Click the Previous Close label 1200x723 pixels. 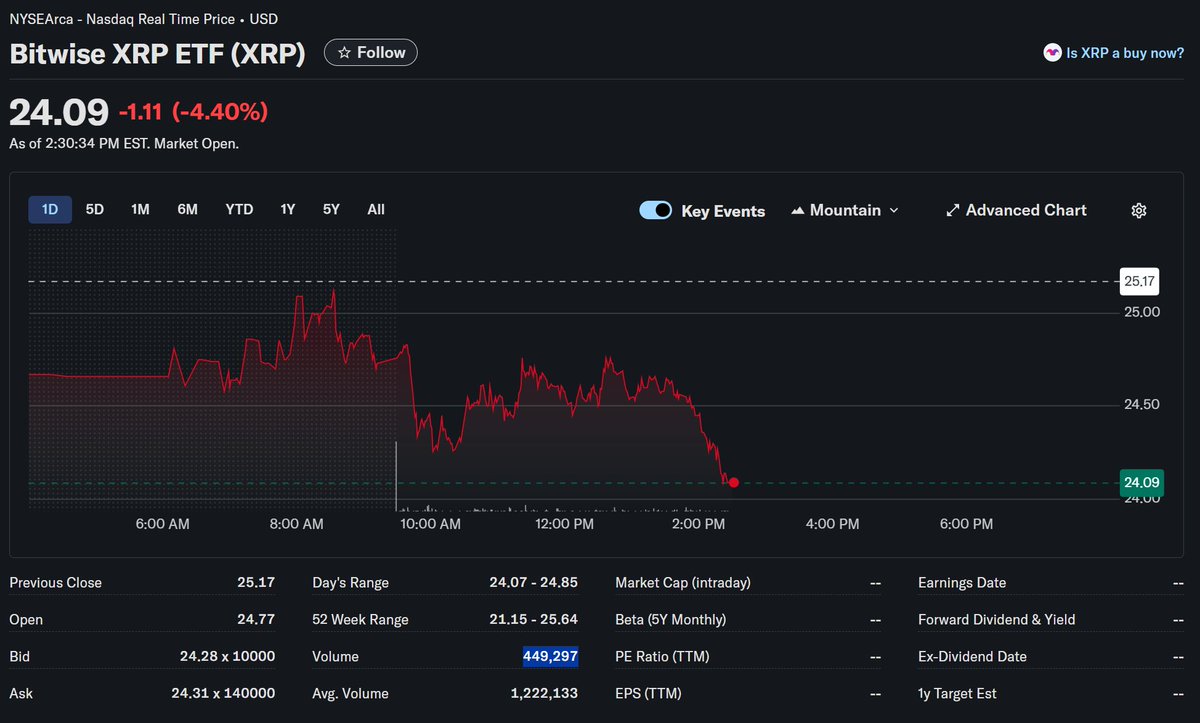pyautogui.click(x=56, y=583)
